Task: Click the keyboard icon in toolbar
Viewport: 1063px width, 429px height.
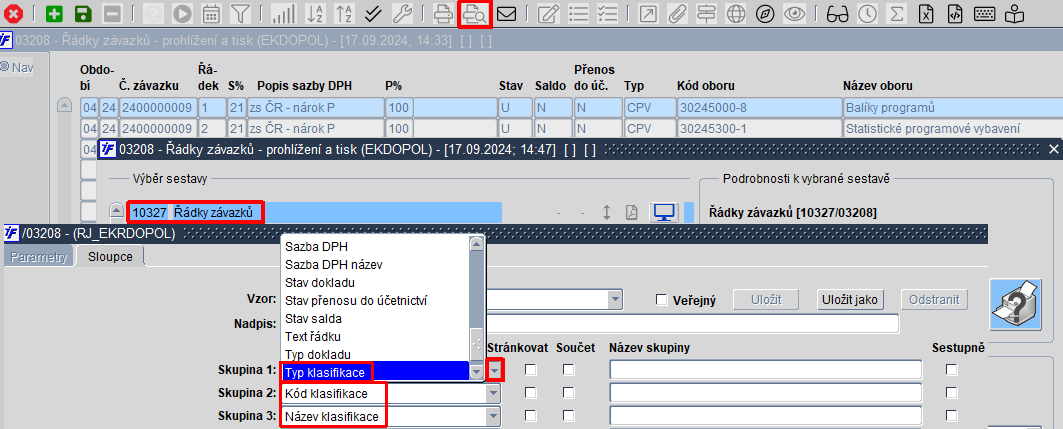Action: [984, 13]
